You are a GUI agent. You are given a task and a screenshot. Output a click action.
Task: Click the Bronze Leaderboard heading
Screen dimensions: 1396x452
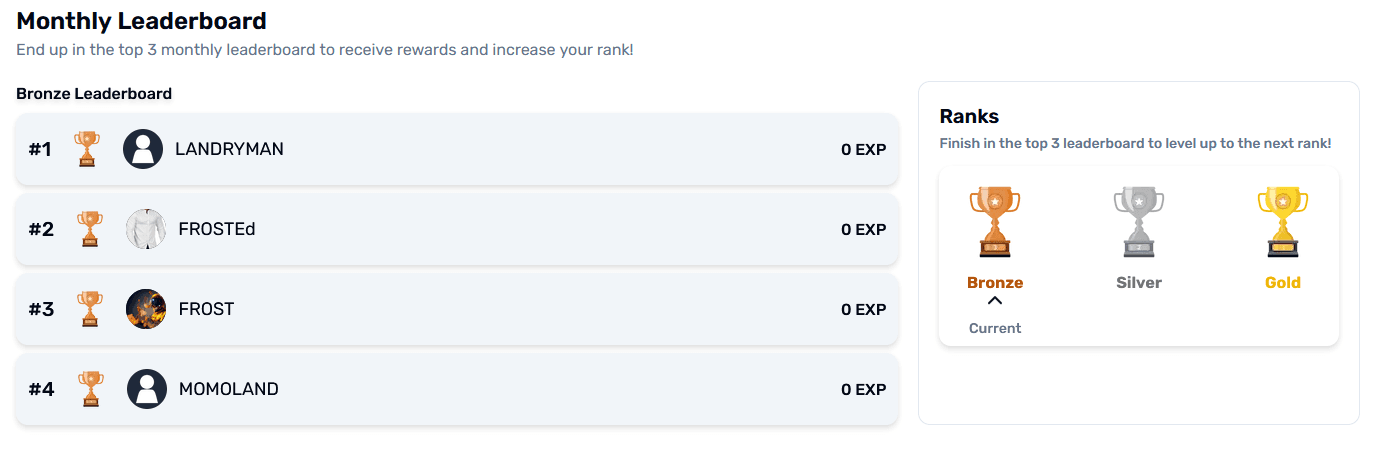point(94,94)
